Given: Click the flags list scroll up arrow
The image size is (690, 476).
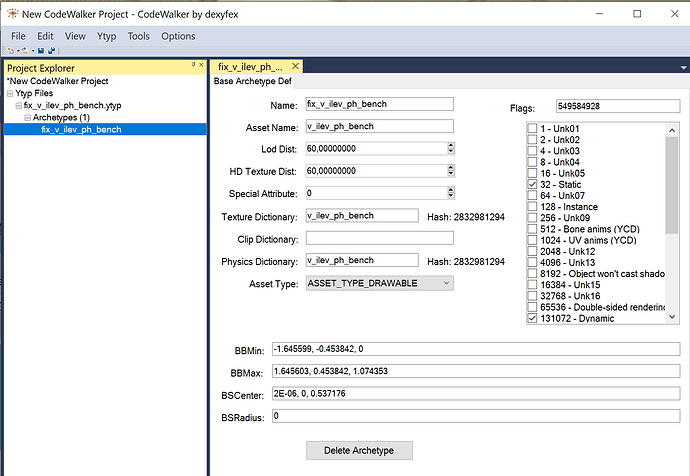Looking at the screenshot, I should (x=672, y=130).
